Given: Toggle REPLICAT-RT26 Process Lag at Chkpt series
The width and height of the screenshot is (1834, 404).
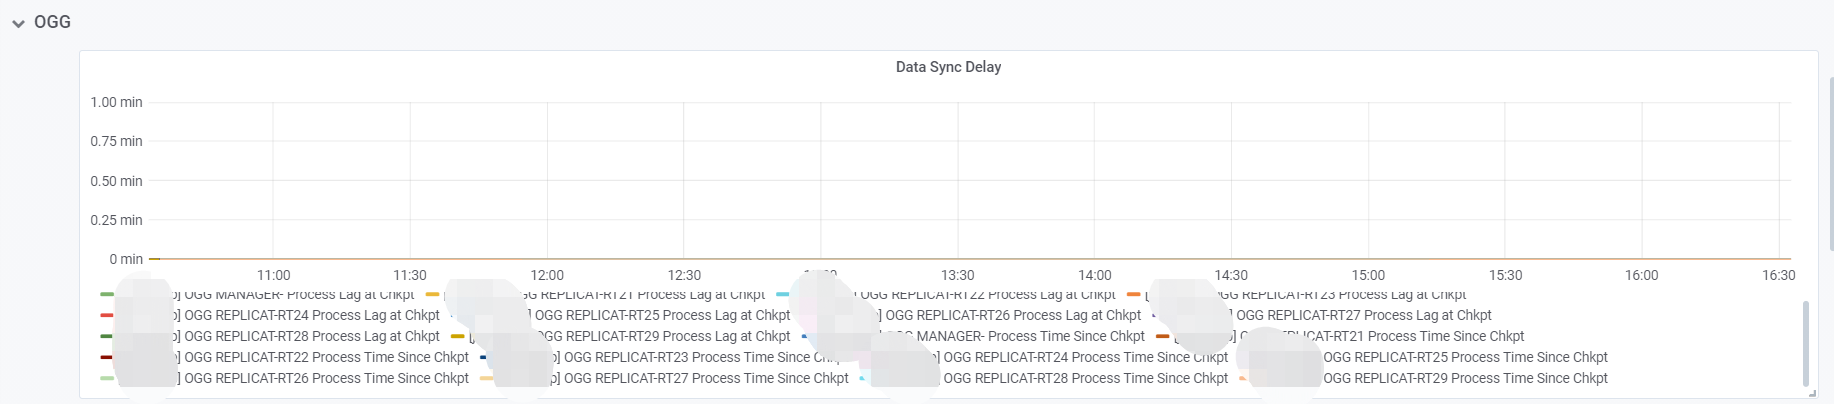Looking at the screenshot, I should pyautogui.click(x=1012, y=315).
